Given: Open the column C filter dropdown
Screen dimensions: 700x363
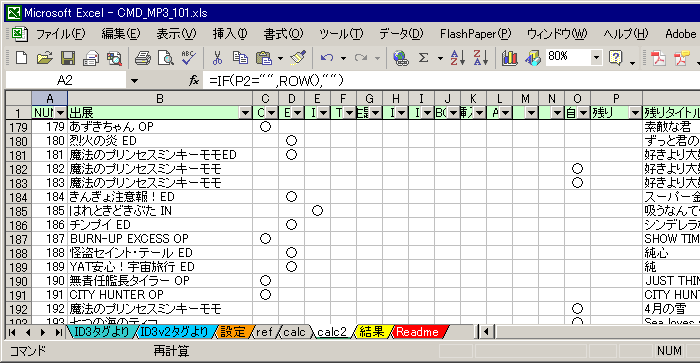Looking at the screenshot, I should point(271,113).
